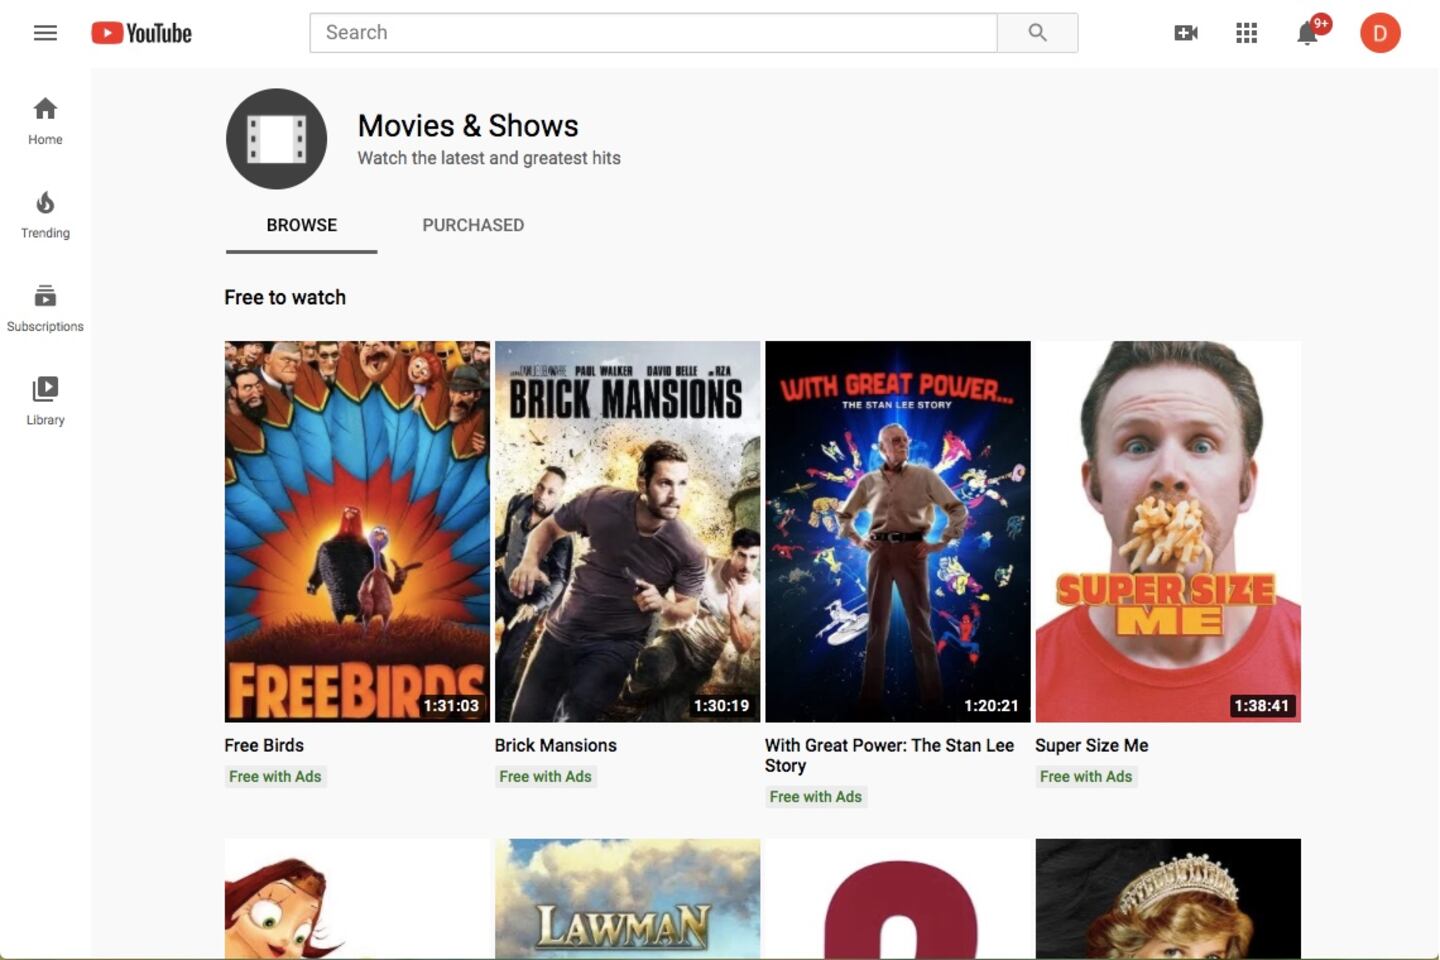Show notifications via bell icon
1440x960 pixels.
coord(1307,34)
